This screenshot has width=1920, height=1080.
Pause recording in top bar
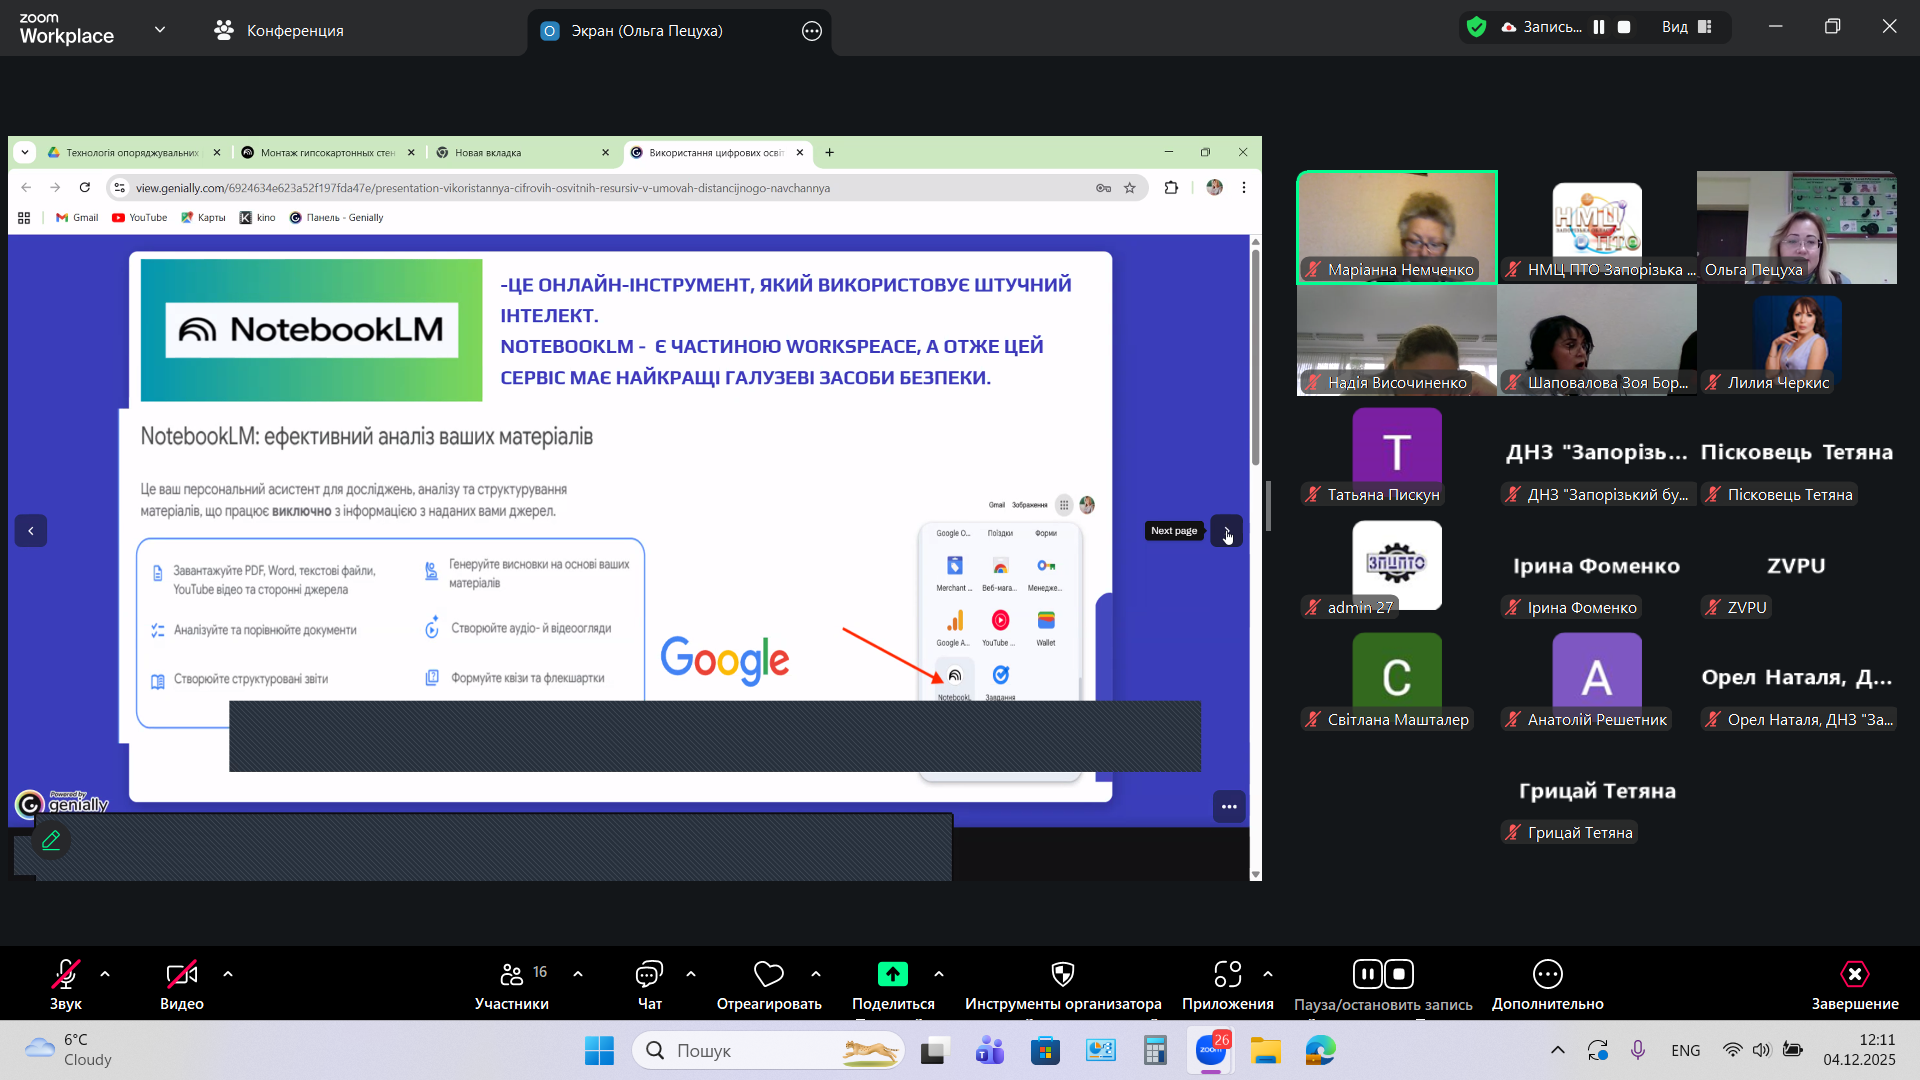(1599, 27)
